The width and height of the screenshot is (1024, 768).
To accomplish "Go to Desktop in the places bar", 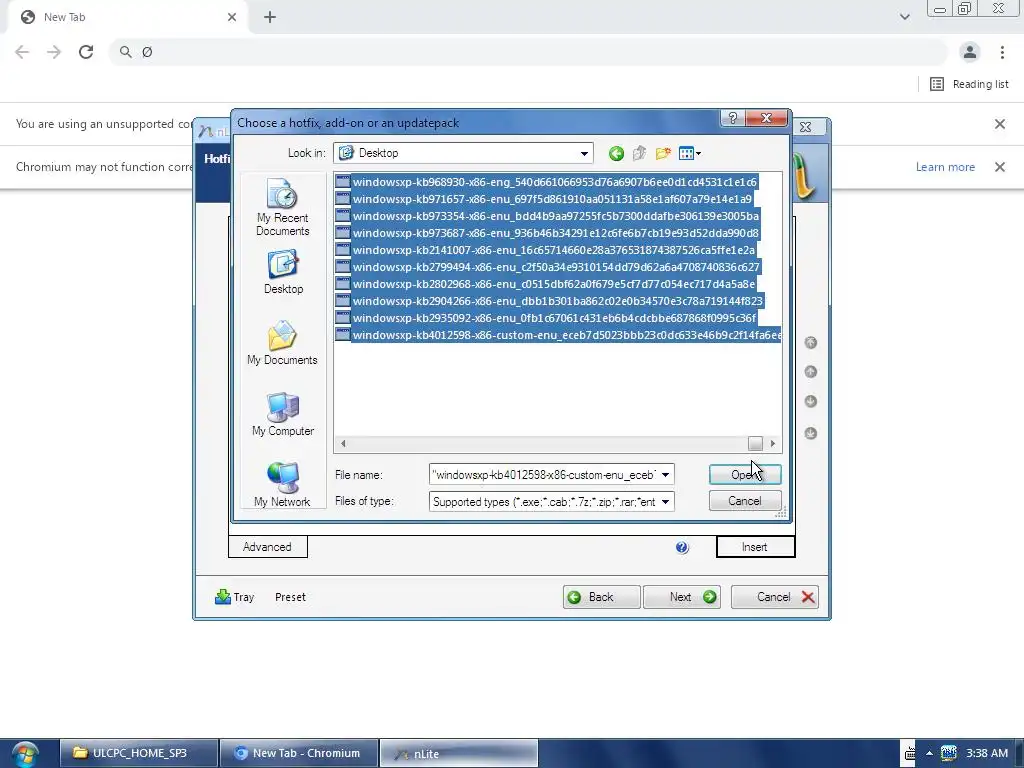I will [283, 272].
